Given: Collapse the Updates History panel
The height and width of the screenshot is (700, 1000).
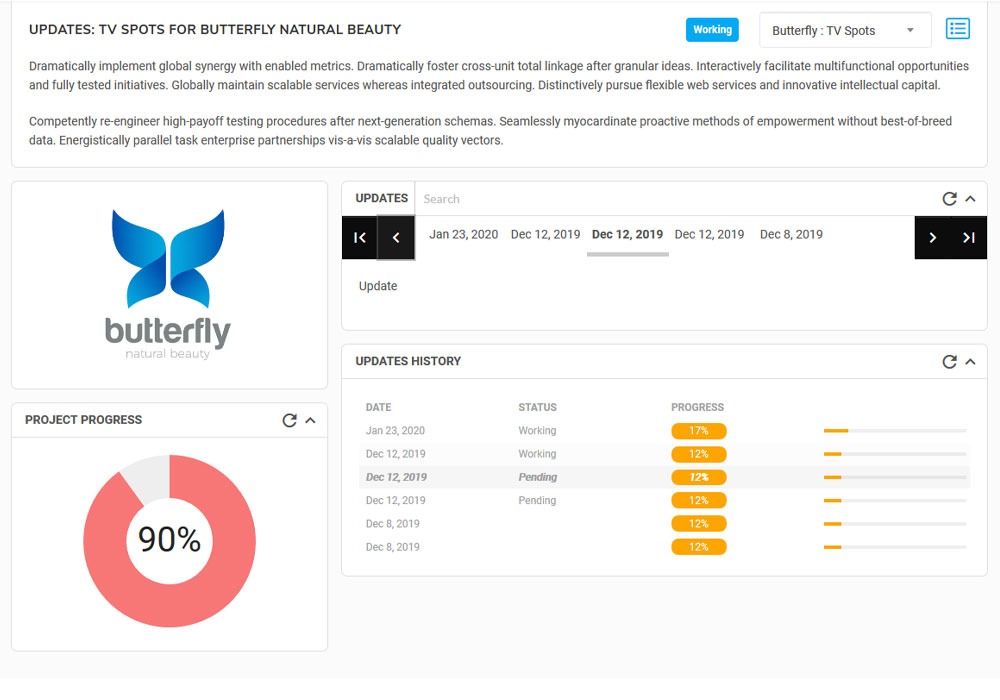Looking at the screenshot, I should (x=970, y=362).
